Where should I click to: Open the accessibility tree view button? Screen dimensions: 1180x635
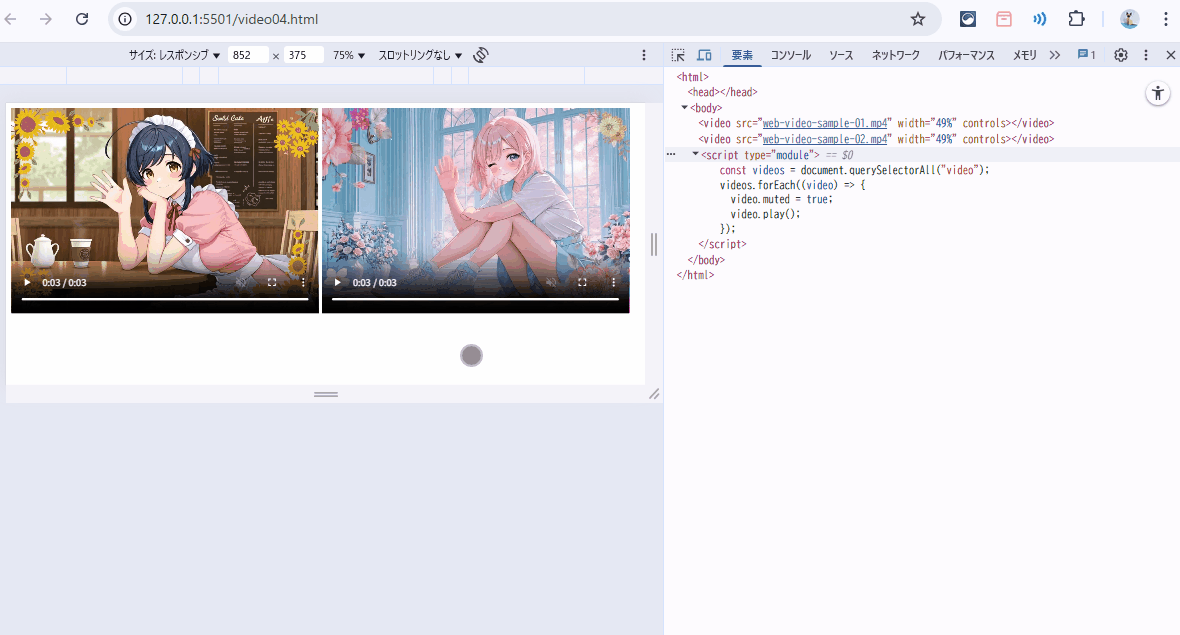[x=1158, y=94]
